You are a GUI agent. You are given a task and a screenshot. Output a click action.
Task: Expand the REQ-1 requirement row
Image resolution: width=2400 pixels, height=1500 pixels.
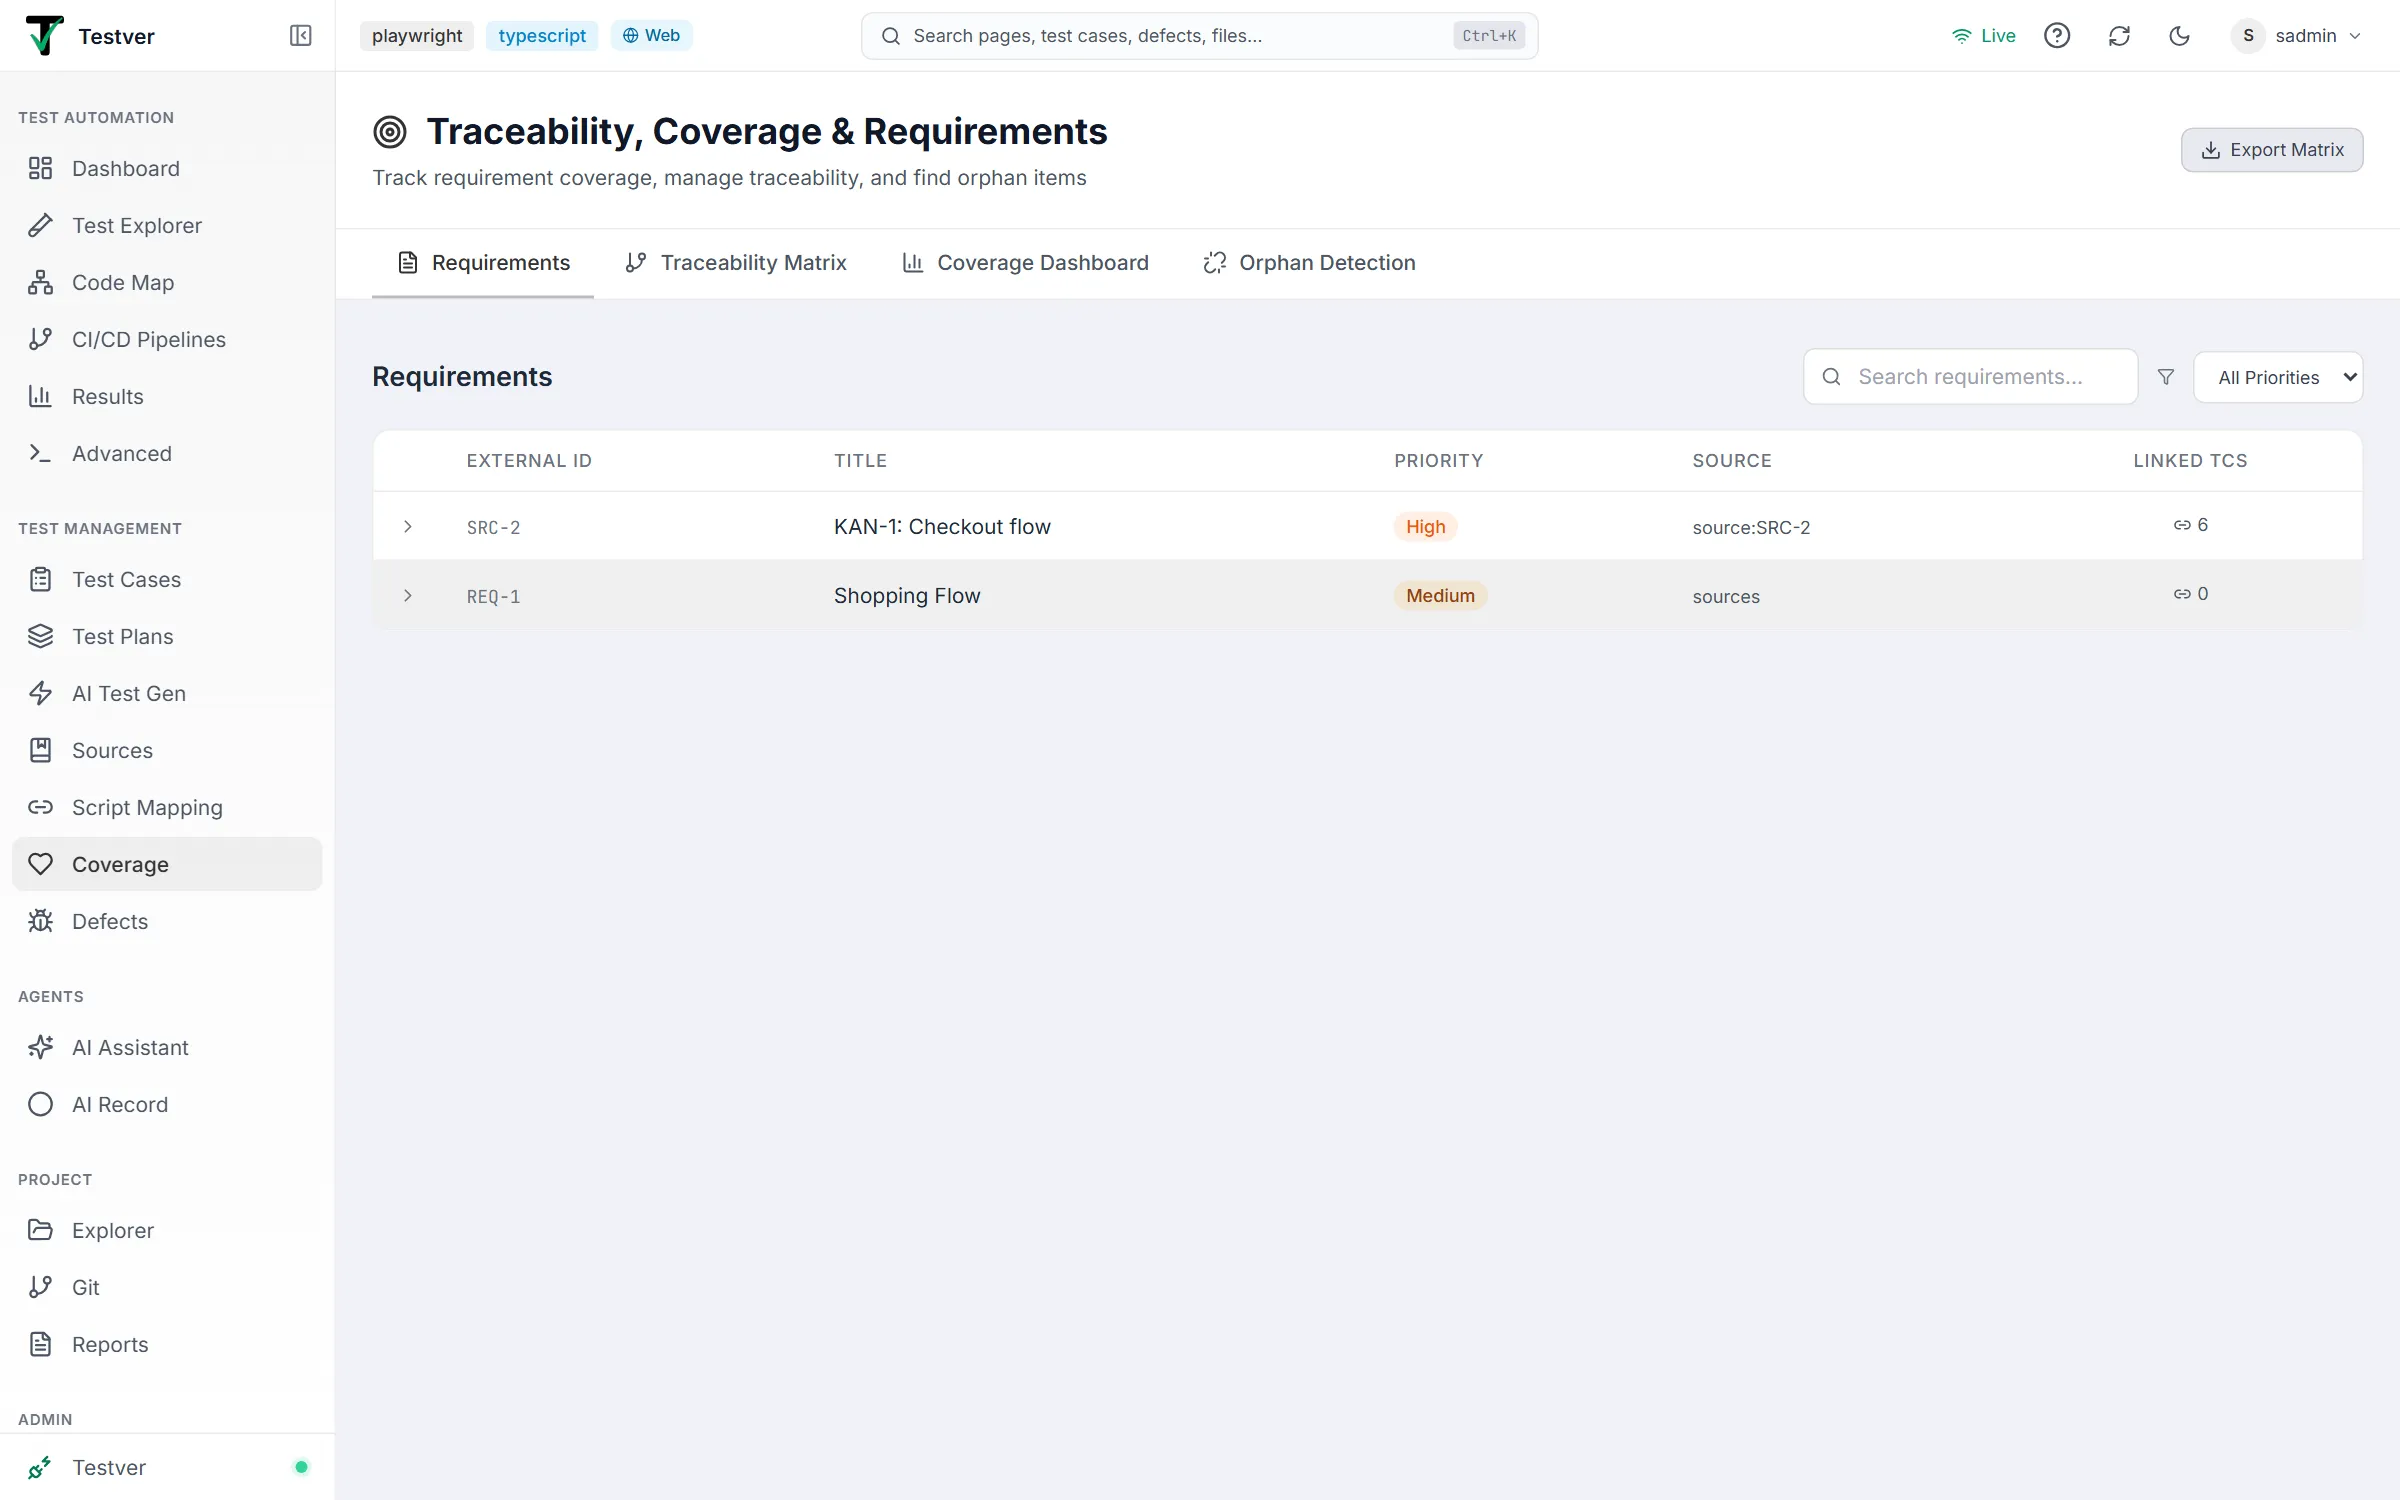tap(408, 595)
